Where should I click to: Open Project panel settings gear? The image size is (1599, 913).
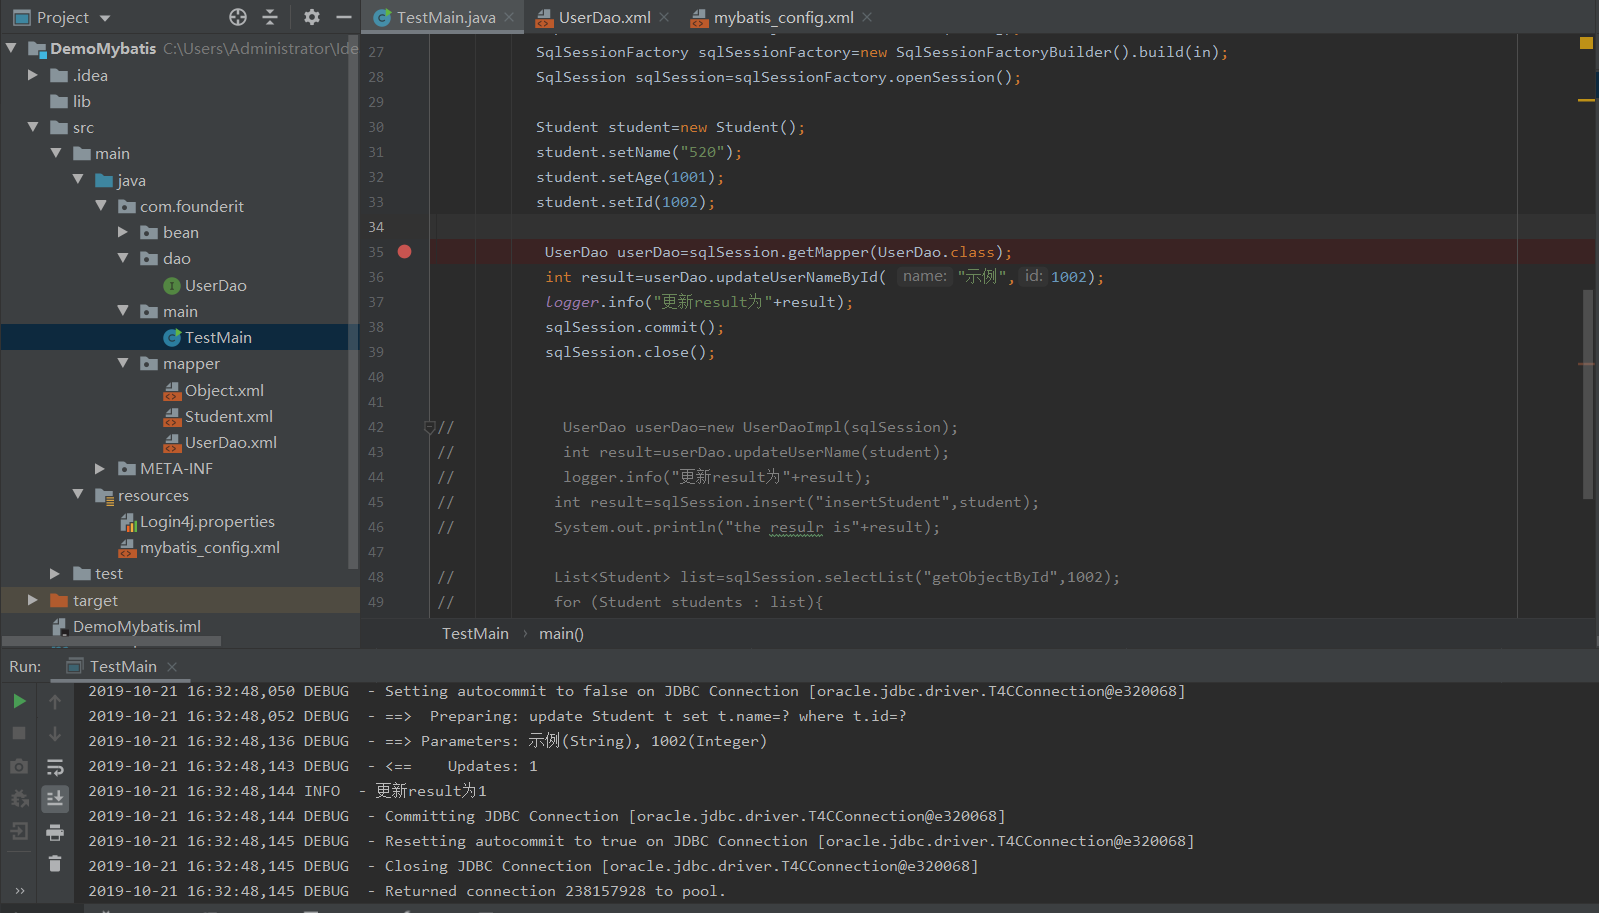click(x=312, y=17)
